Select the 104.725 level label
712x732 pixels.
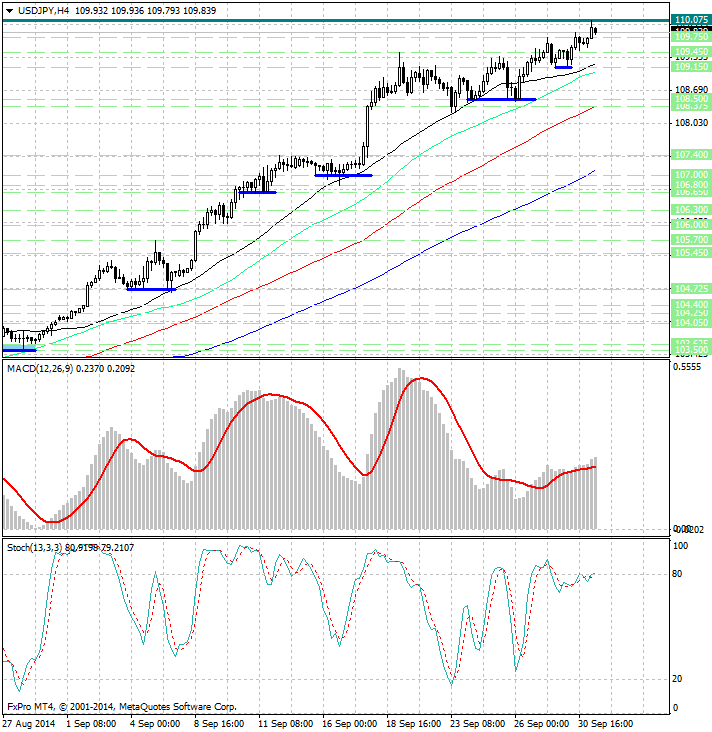(691, 289)
